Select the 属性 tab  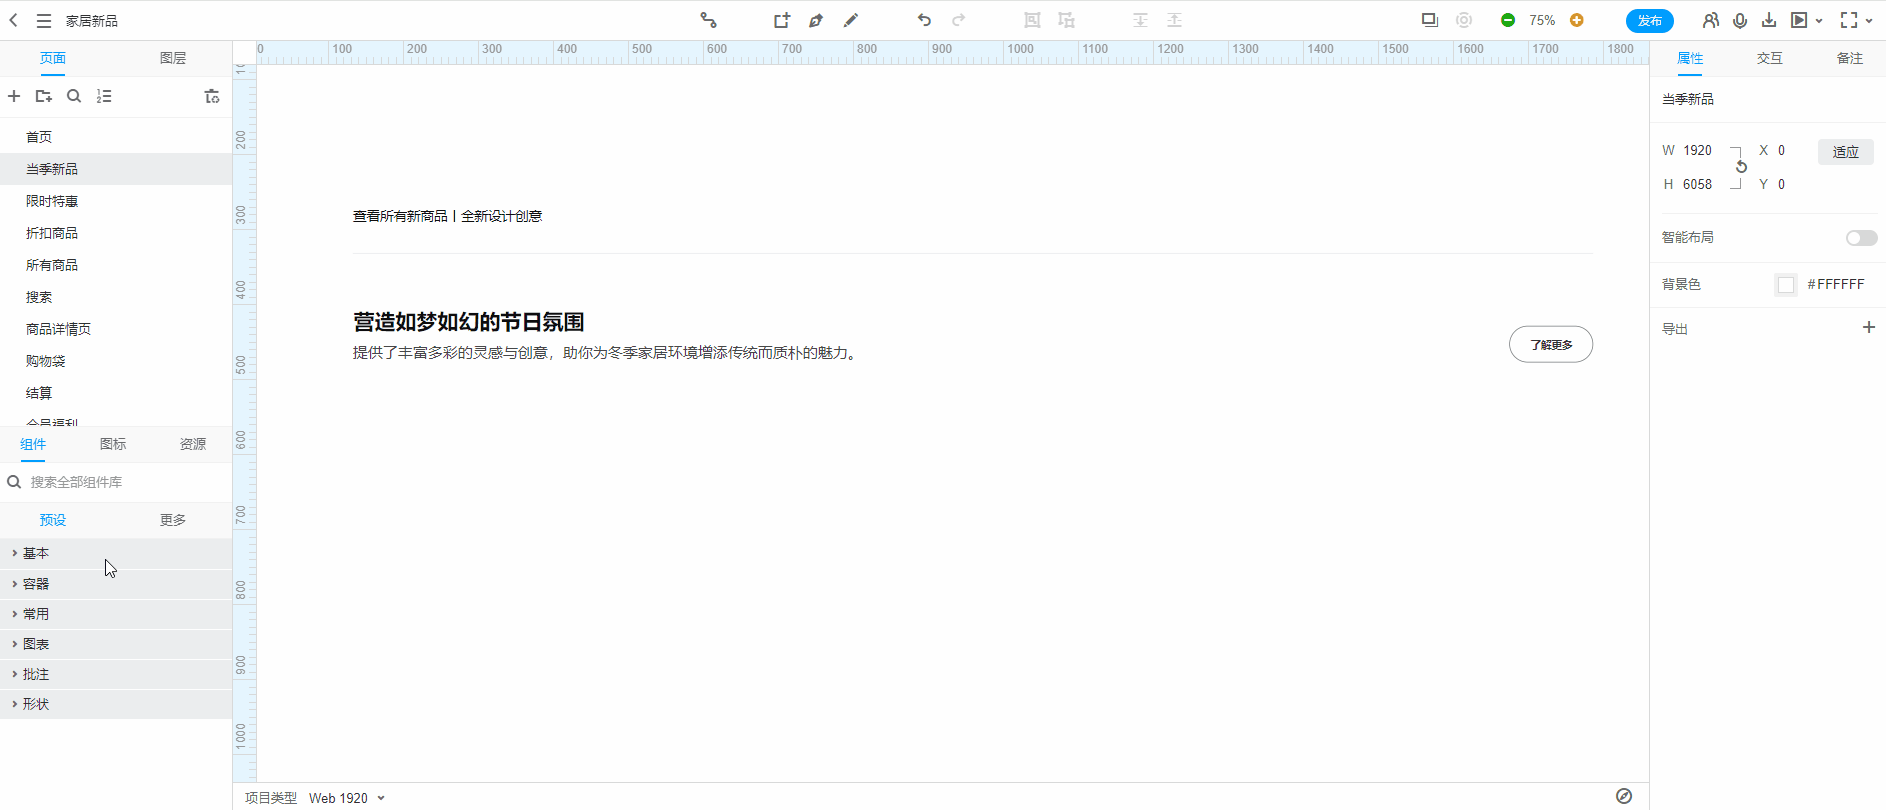[1690, 58]
